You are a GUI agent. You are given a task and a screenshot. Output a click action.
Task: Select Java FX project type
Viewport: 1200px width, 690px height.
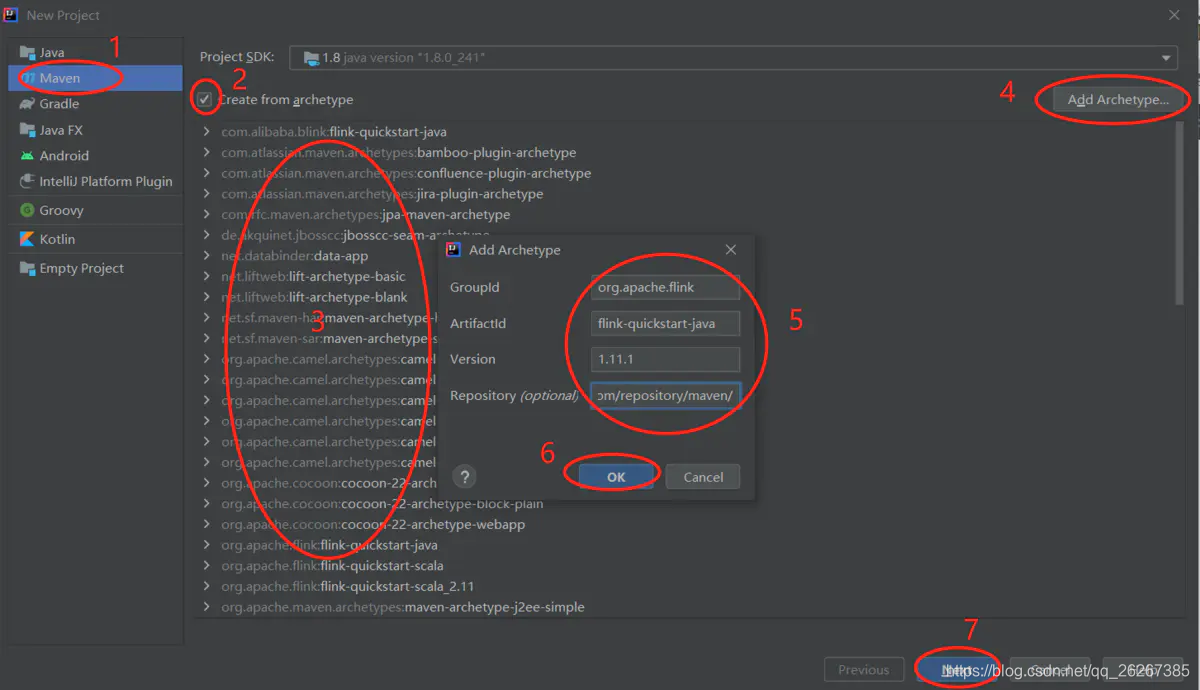click(x=95, y=130)
